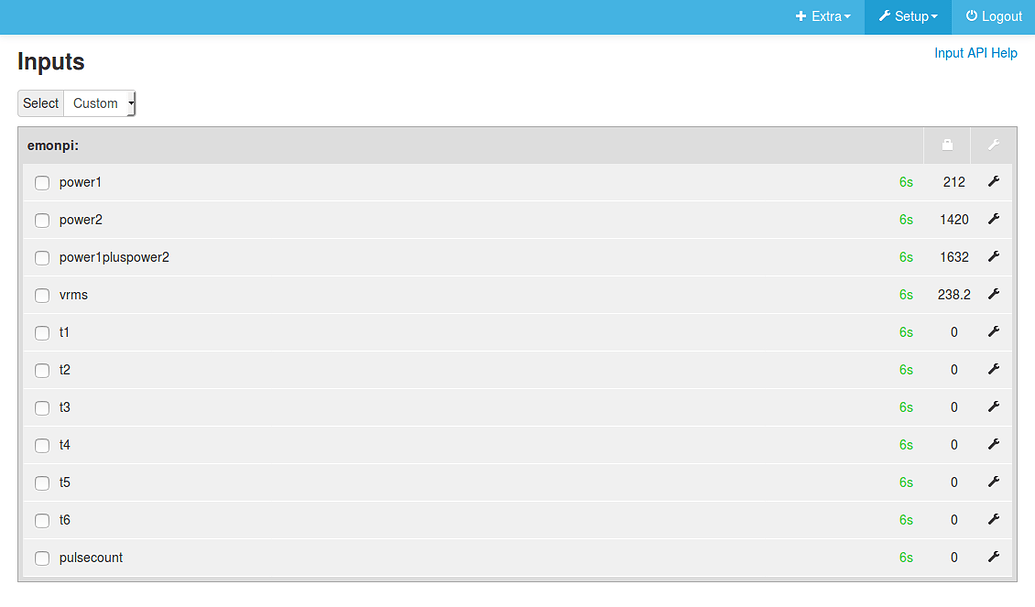Click the pulsecount input name

point(91,558)
